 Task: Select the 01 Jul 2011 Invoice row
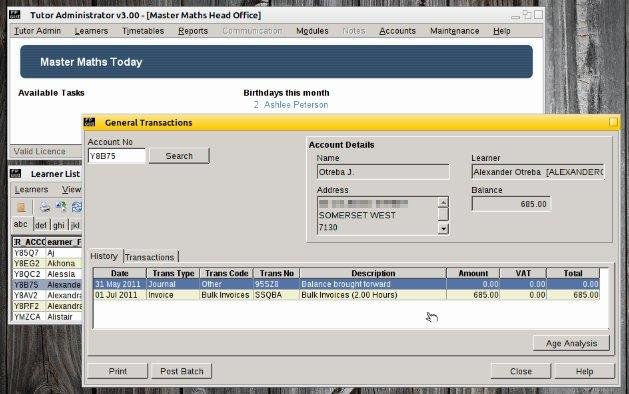(347, 295)
